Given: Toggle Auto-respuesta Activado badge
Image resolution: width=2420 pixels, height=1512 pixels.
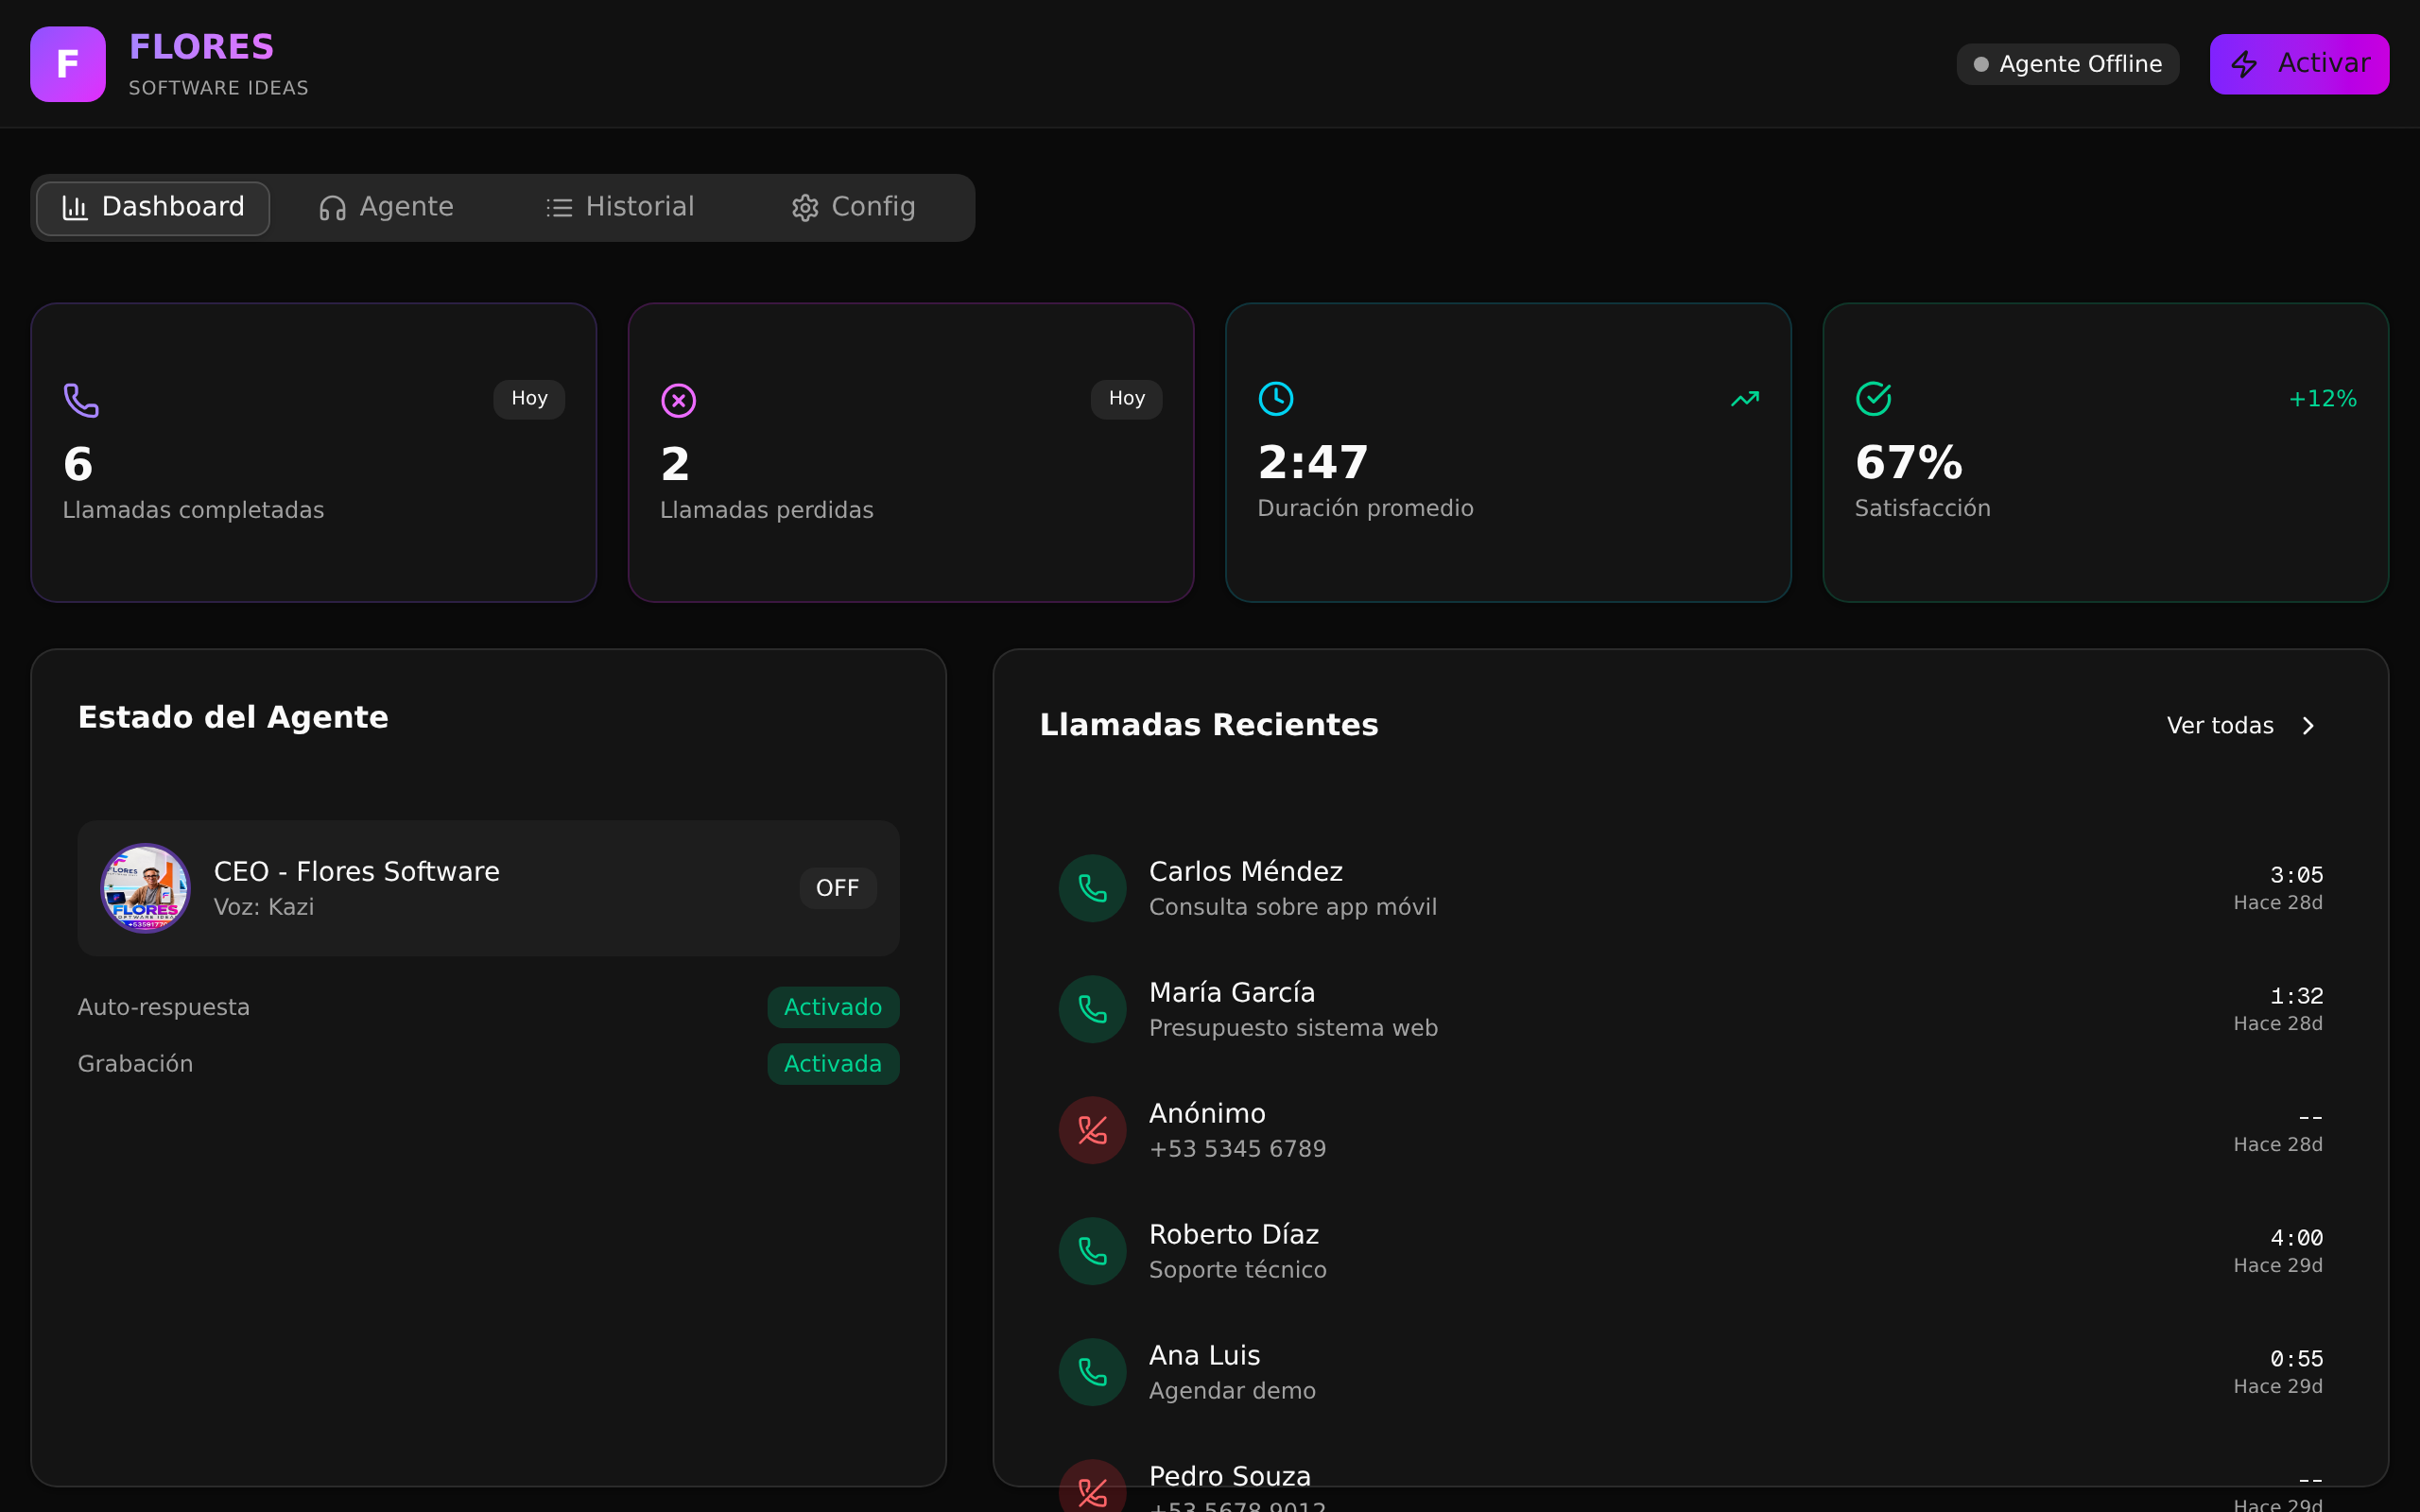Looking at the screenshot, I should [833, 1007].
